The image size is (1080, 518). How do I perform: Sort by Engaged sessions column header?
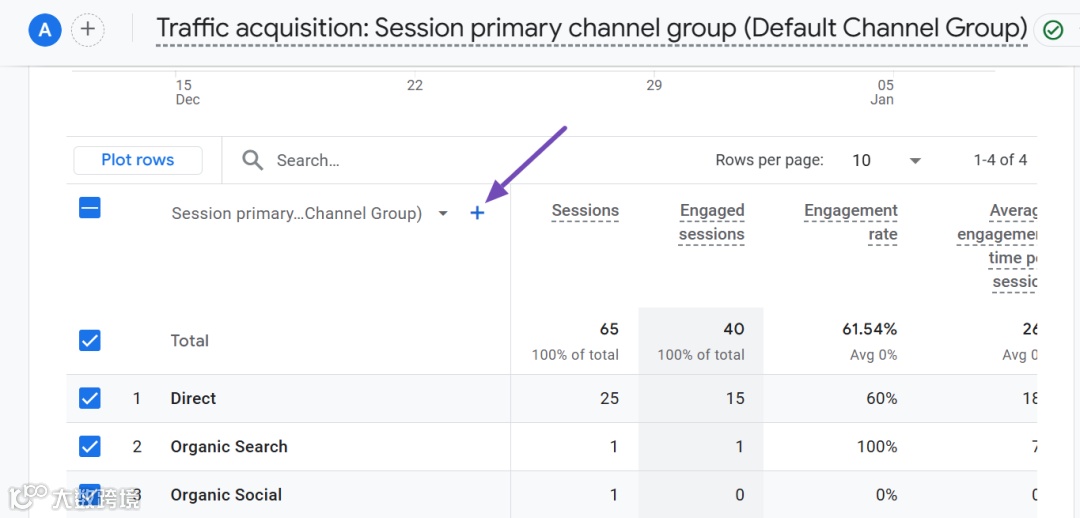pos(711,222)
